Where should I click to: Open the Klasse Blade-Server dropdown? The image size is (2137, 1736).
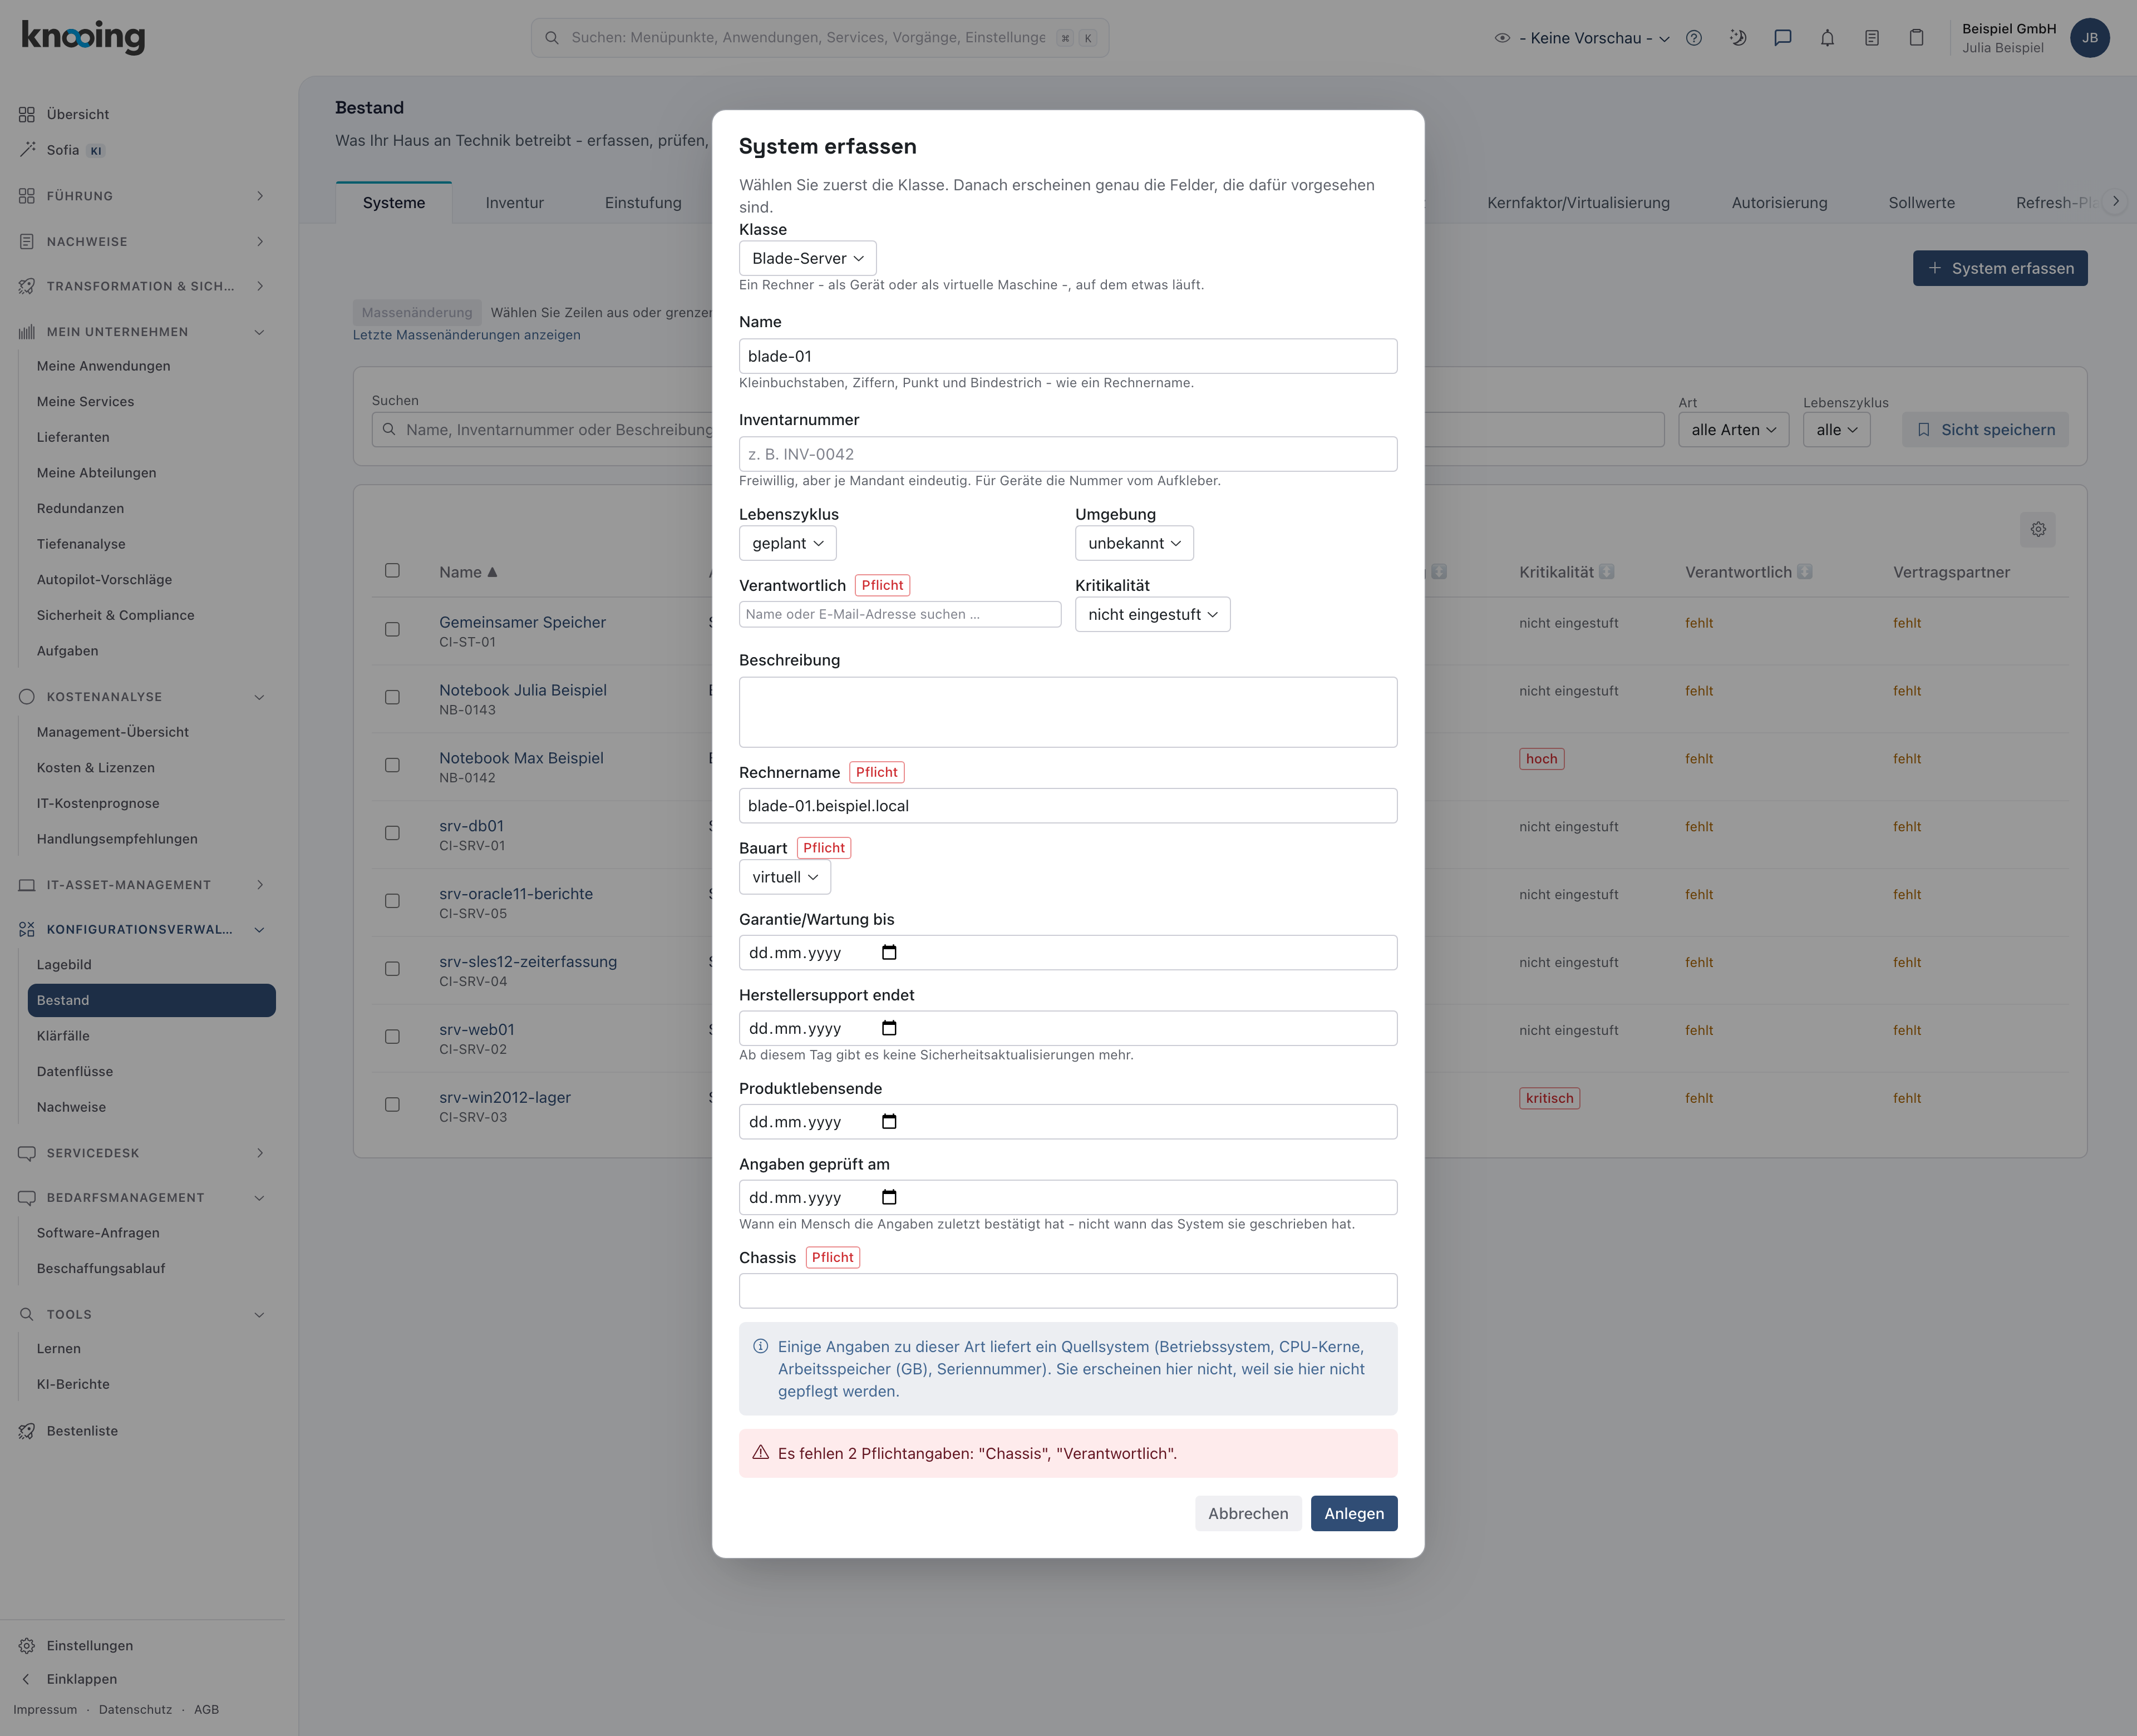807,258
